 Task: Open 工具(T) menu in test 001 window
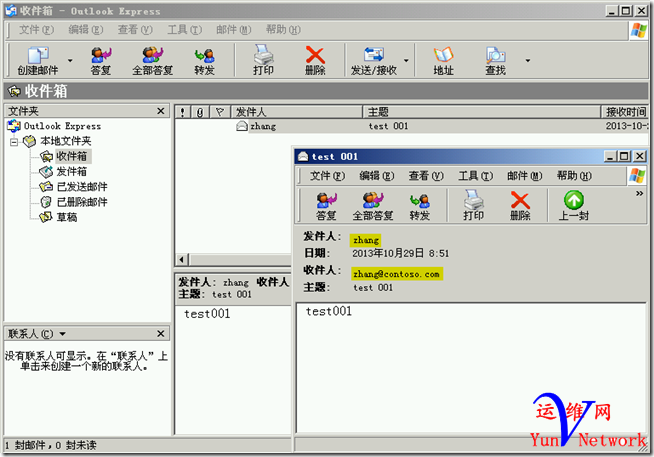(x=475, y=176)
